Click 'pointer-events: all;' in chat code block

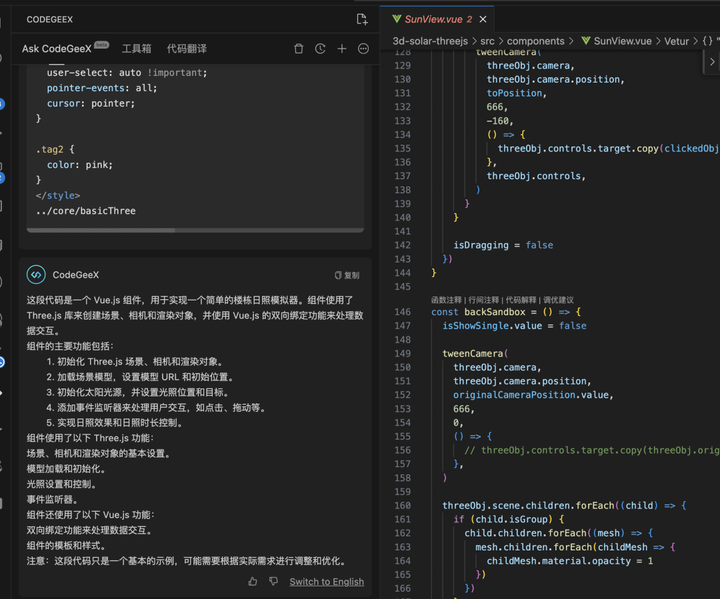pos(102,88)
